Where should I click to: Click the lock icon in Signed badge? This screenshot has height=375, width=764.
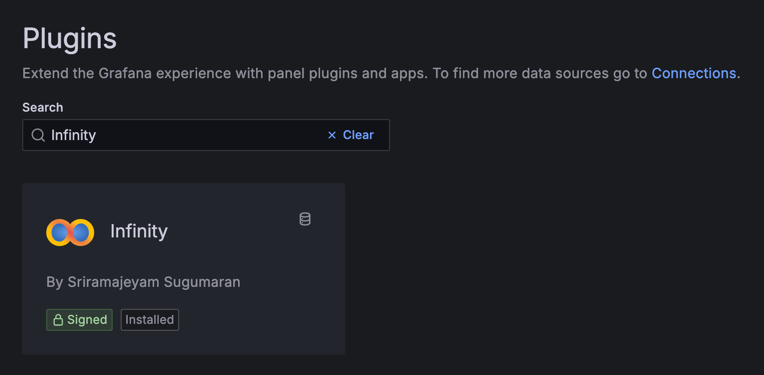pyautogui.click(x=58, y=320)
